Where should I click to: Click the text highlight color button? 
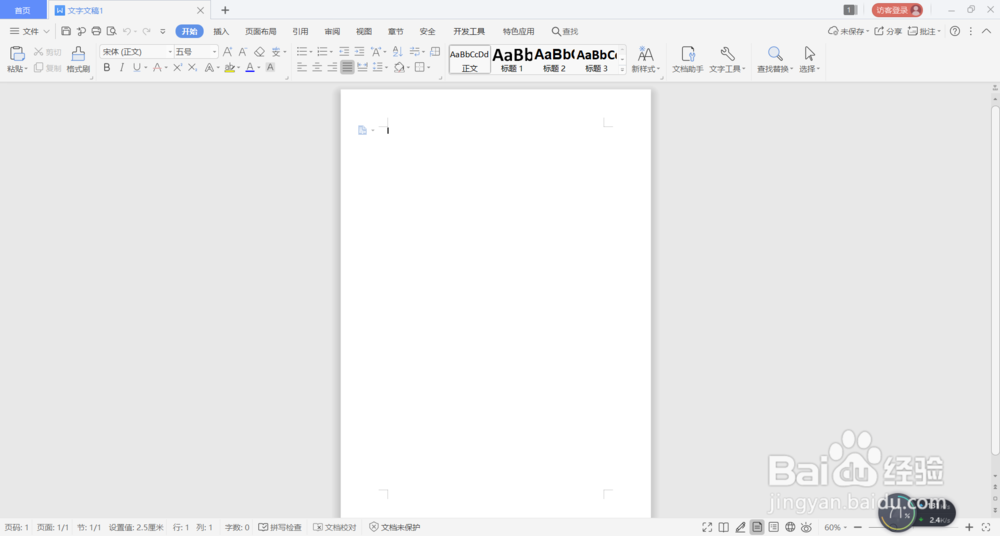[230, 67]
